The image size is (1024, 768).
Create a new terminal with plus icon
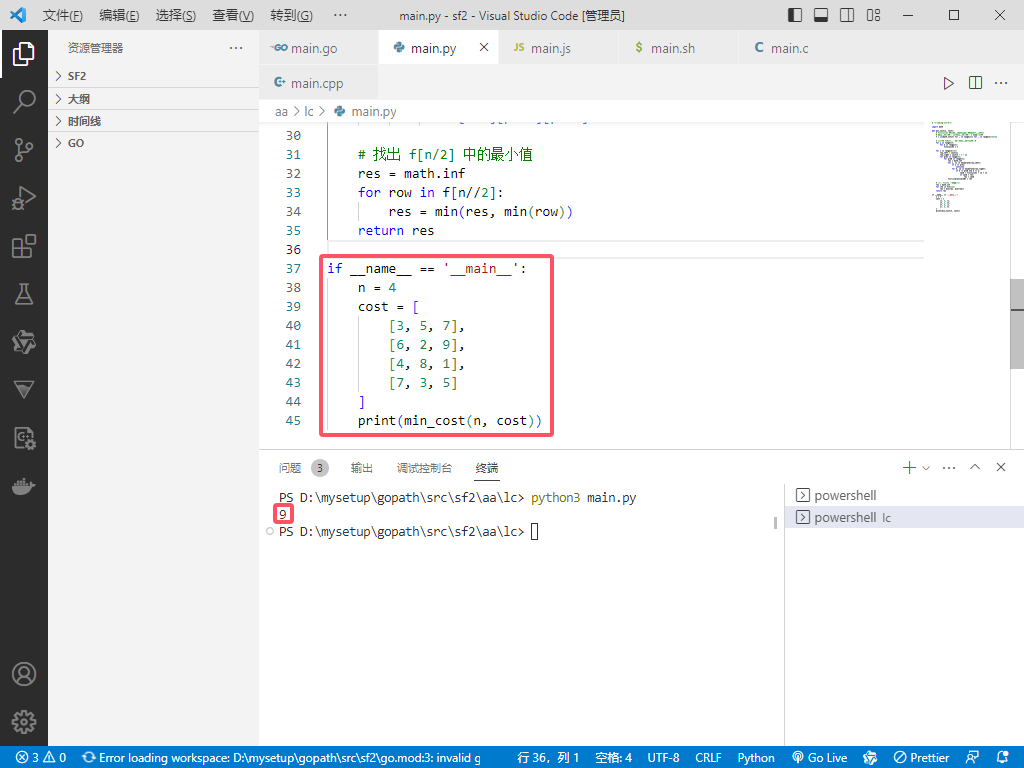coord(908,468)
